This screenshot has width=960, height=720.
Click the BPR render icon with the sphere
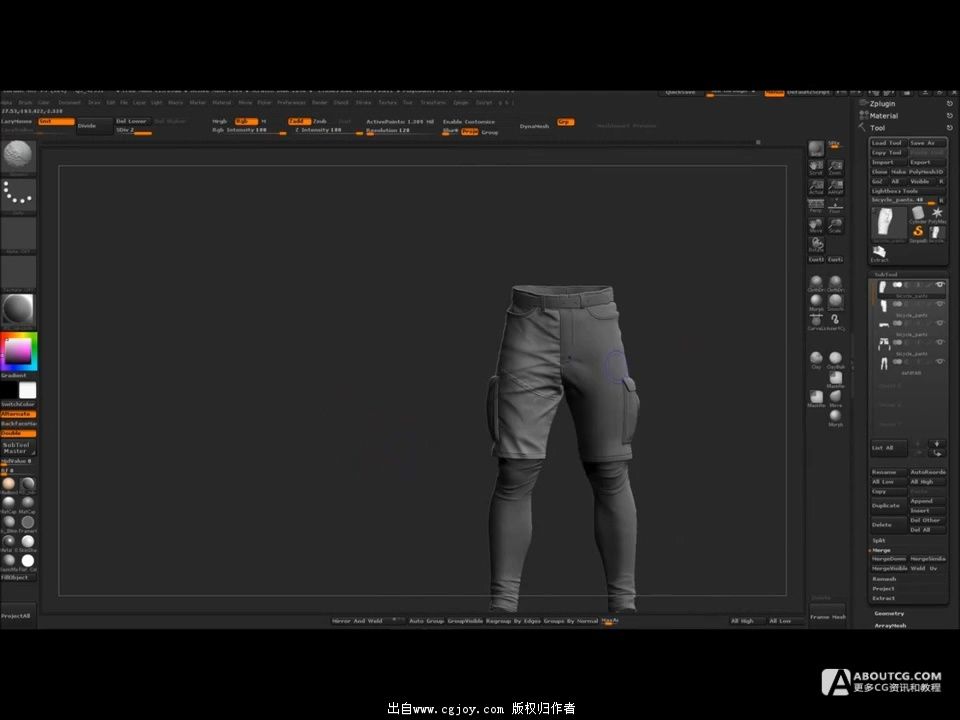(816, 149)
